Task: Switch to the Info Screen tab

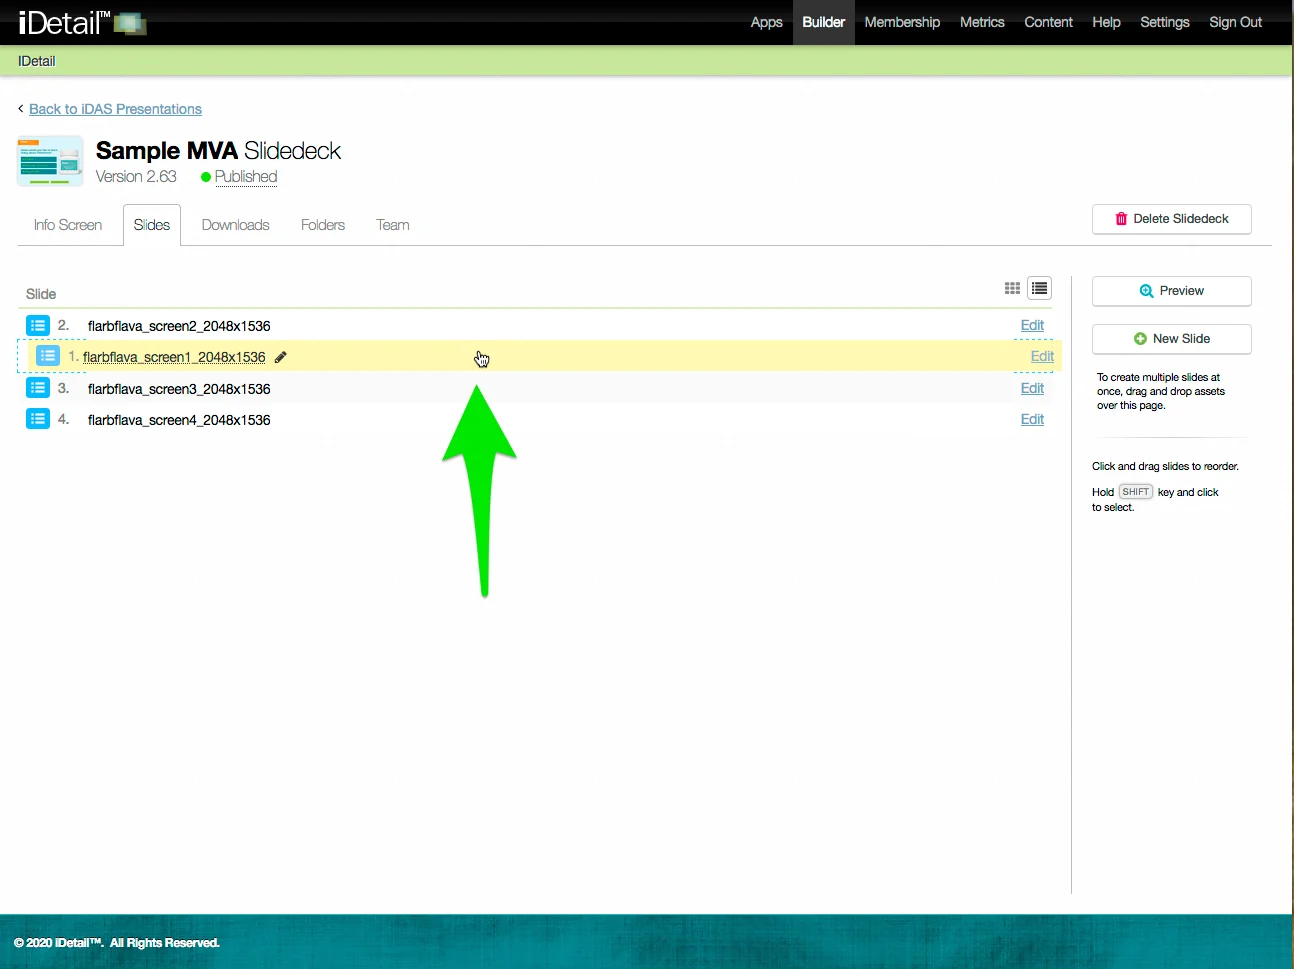Action: click(x=68, y=225)
